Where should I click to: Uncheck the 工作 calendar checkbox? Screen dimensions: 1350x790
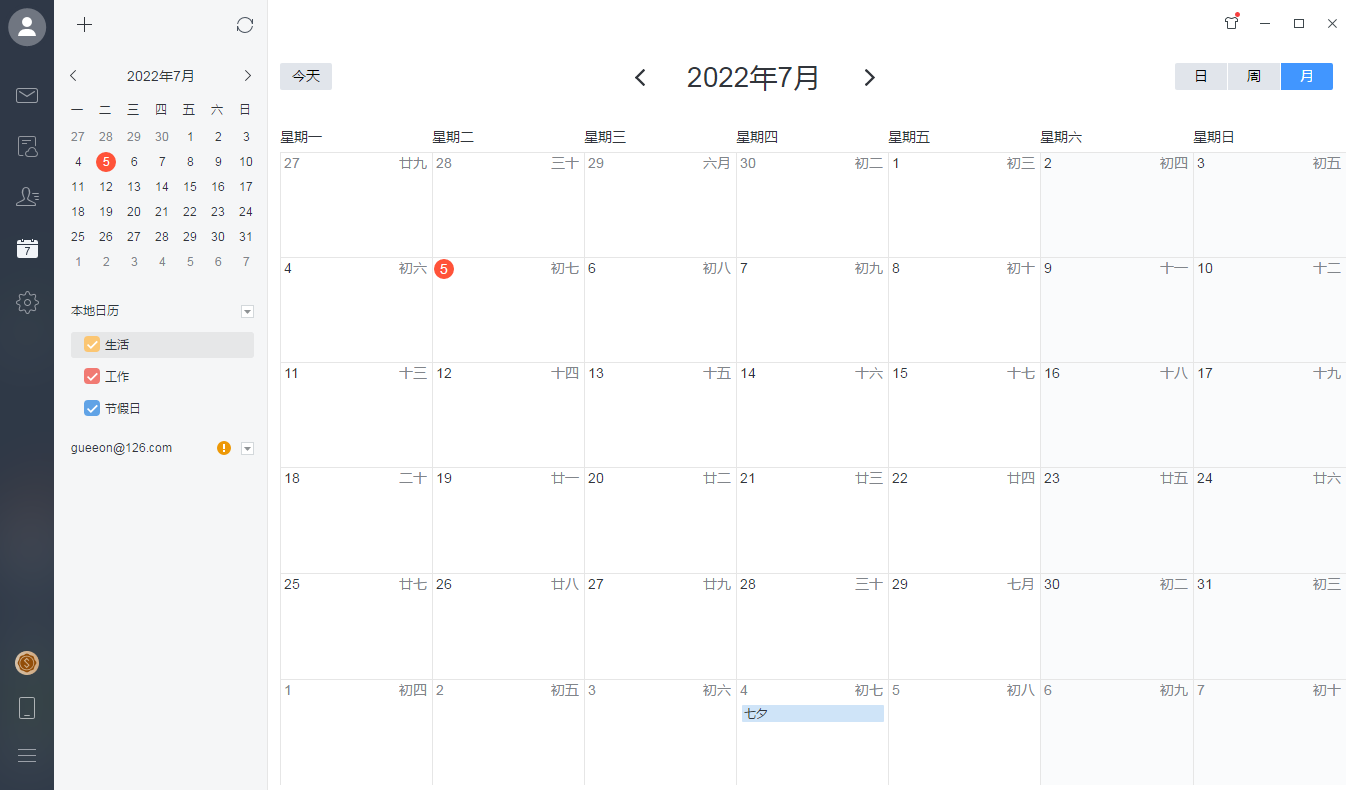(92, 377)
